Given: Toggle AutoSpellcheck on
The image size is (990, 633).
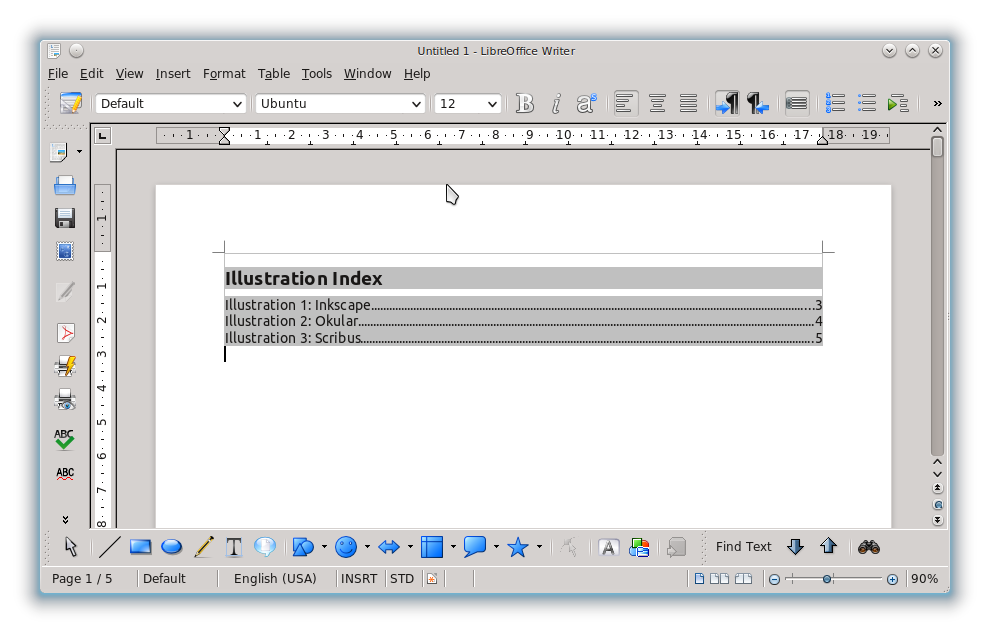Looking at the screenshot, I should [65, 472].
